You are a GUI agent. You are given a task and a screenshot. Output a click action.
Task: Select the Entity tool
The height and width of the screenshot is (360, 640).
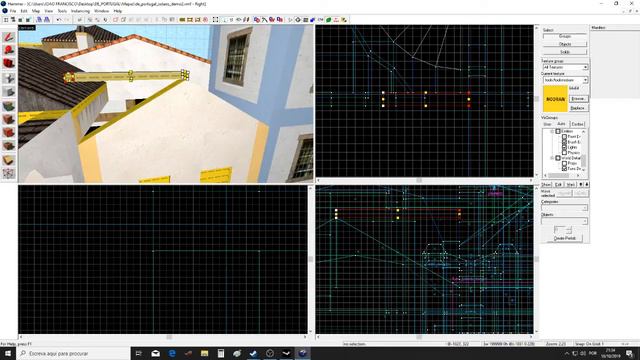coord(9,78)
